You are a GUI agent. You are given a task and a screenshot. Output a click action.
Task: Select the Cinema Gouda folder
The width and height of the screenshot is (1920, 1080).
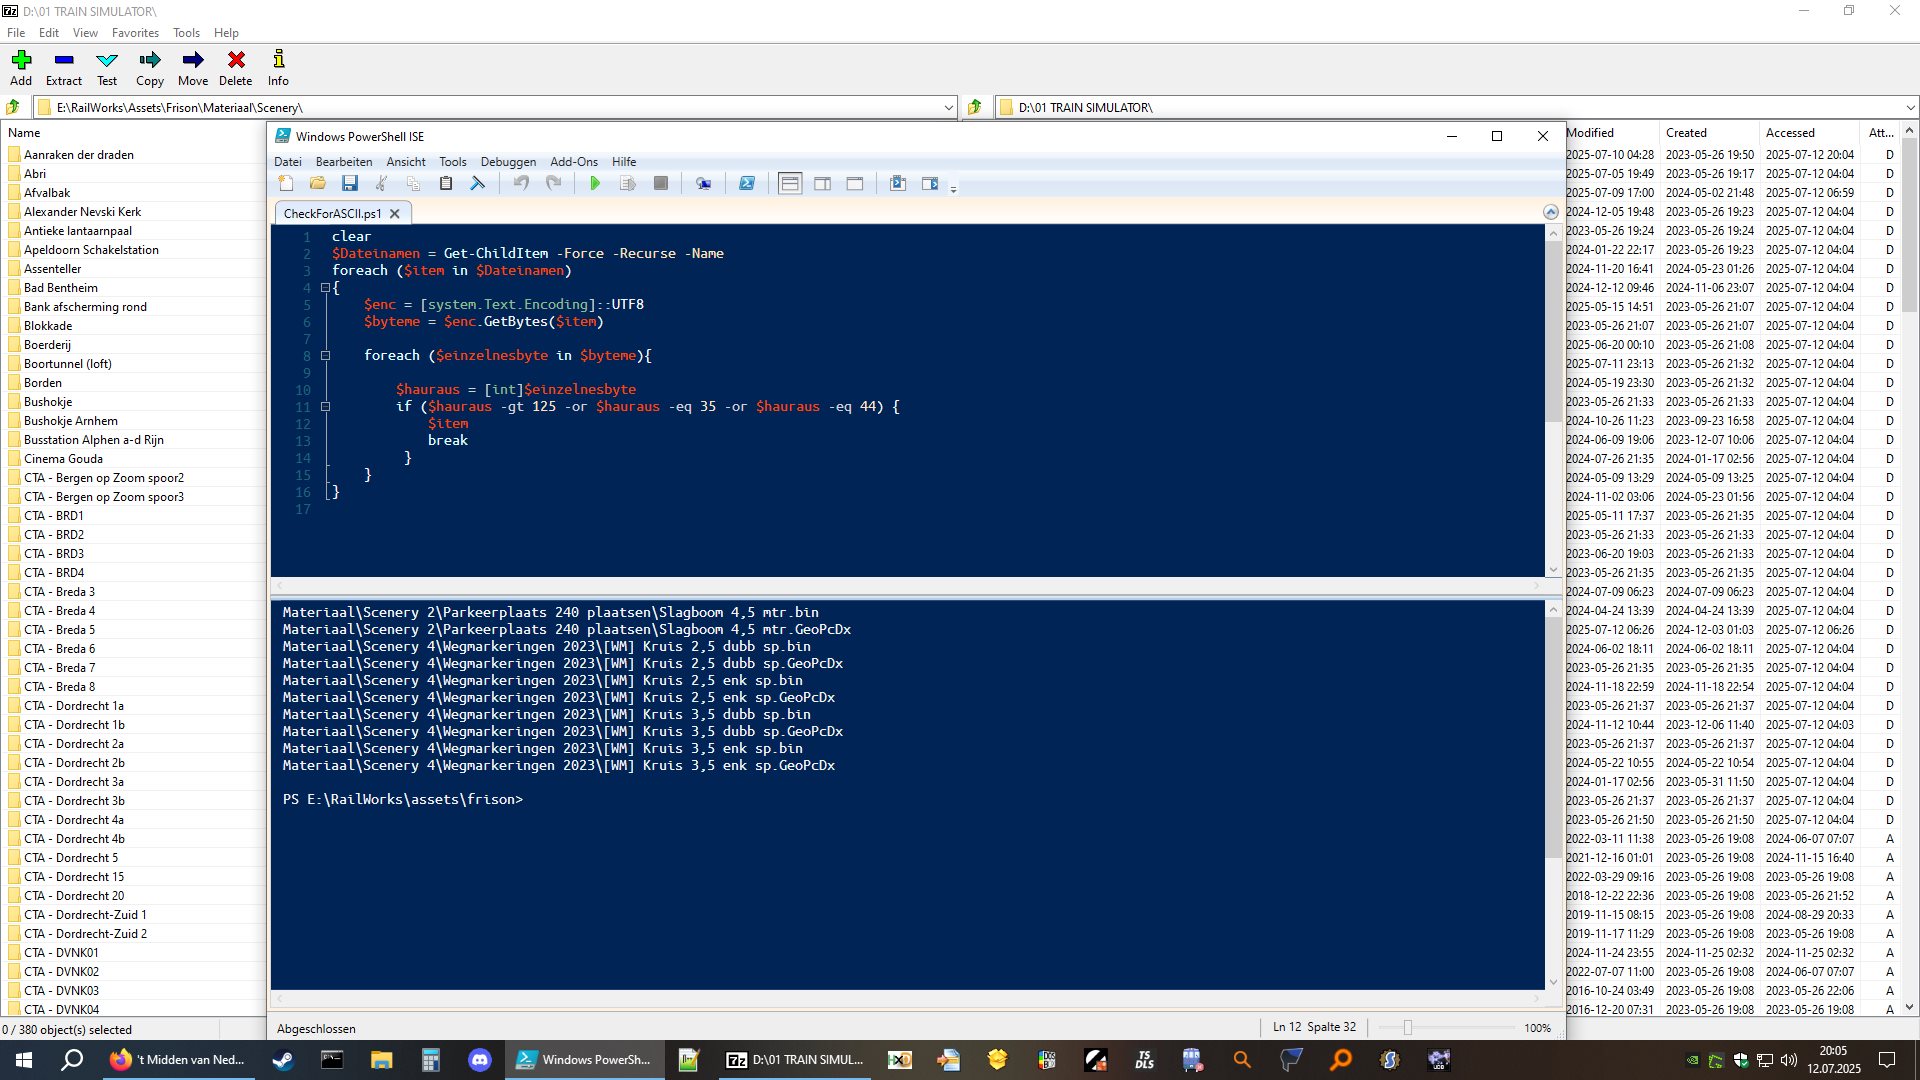point(63,459)
